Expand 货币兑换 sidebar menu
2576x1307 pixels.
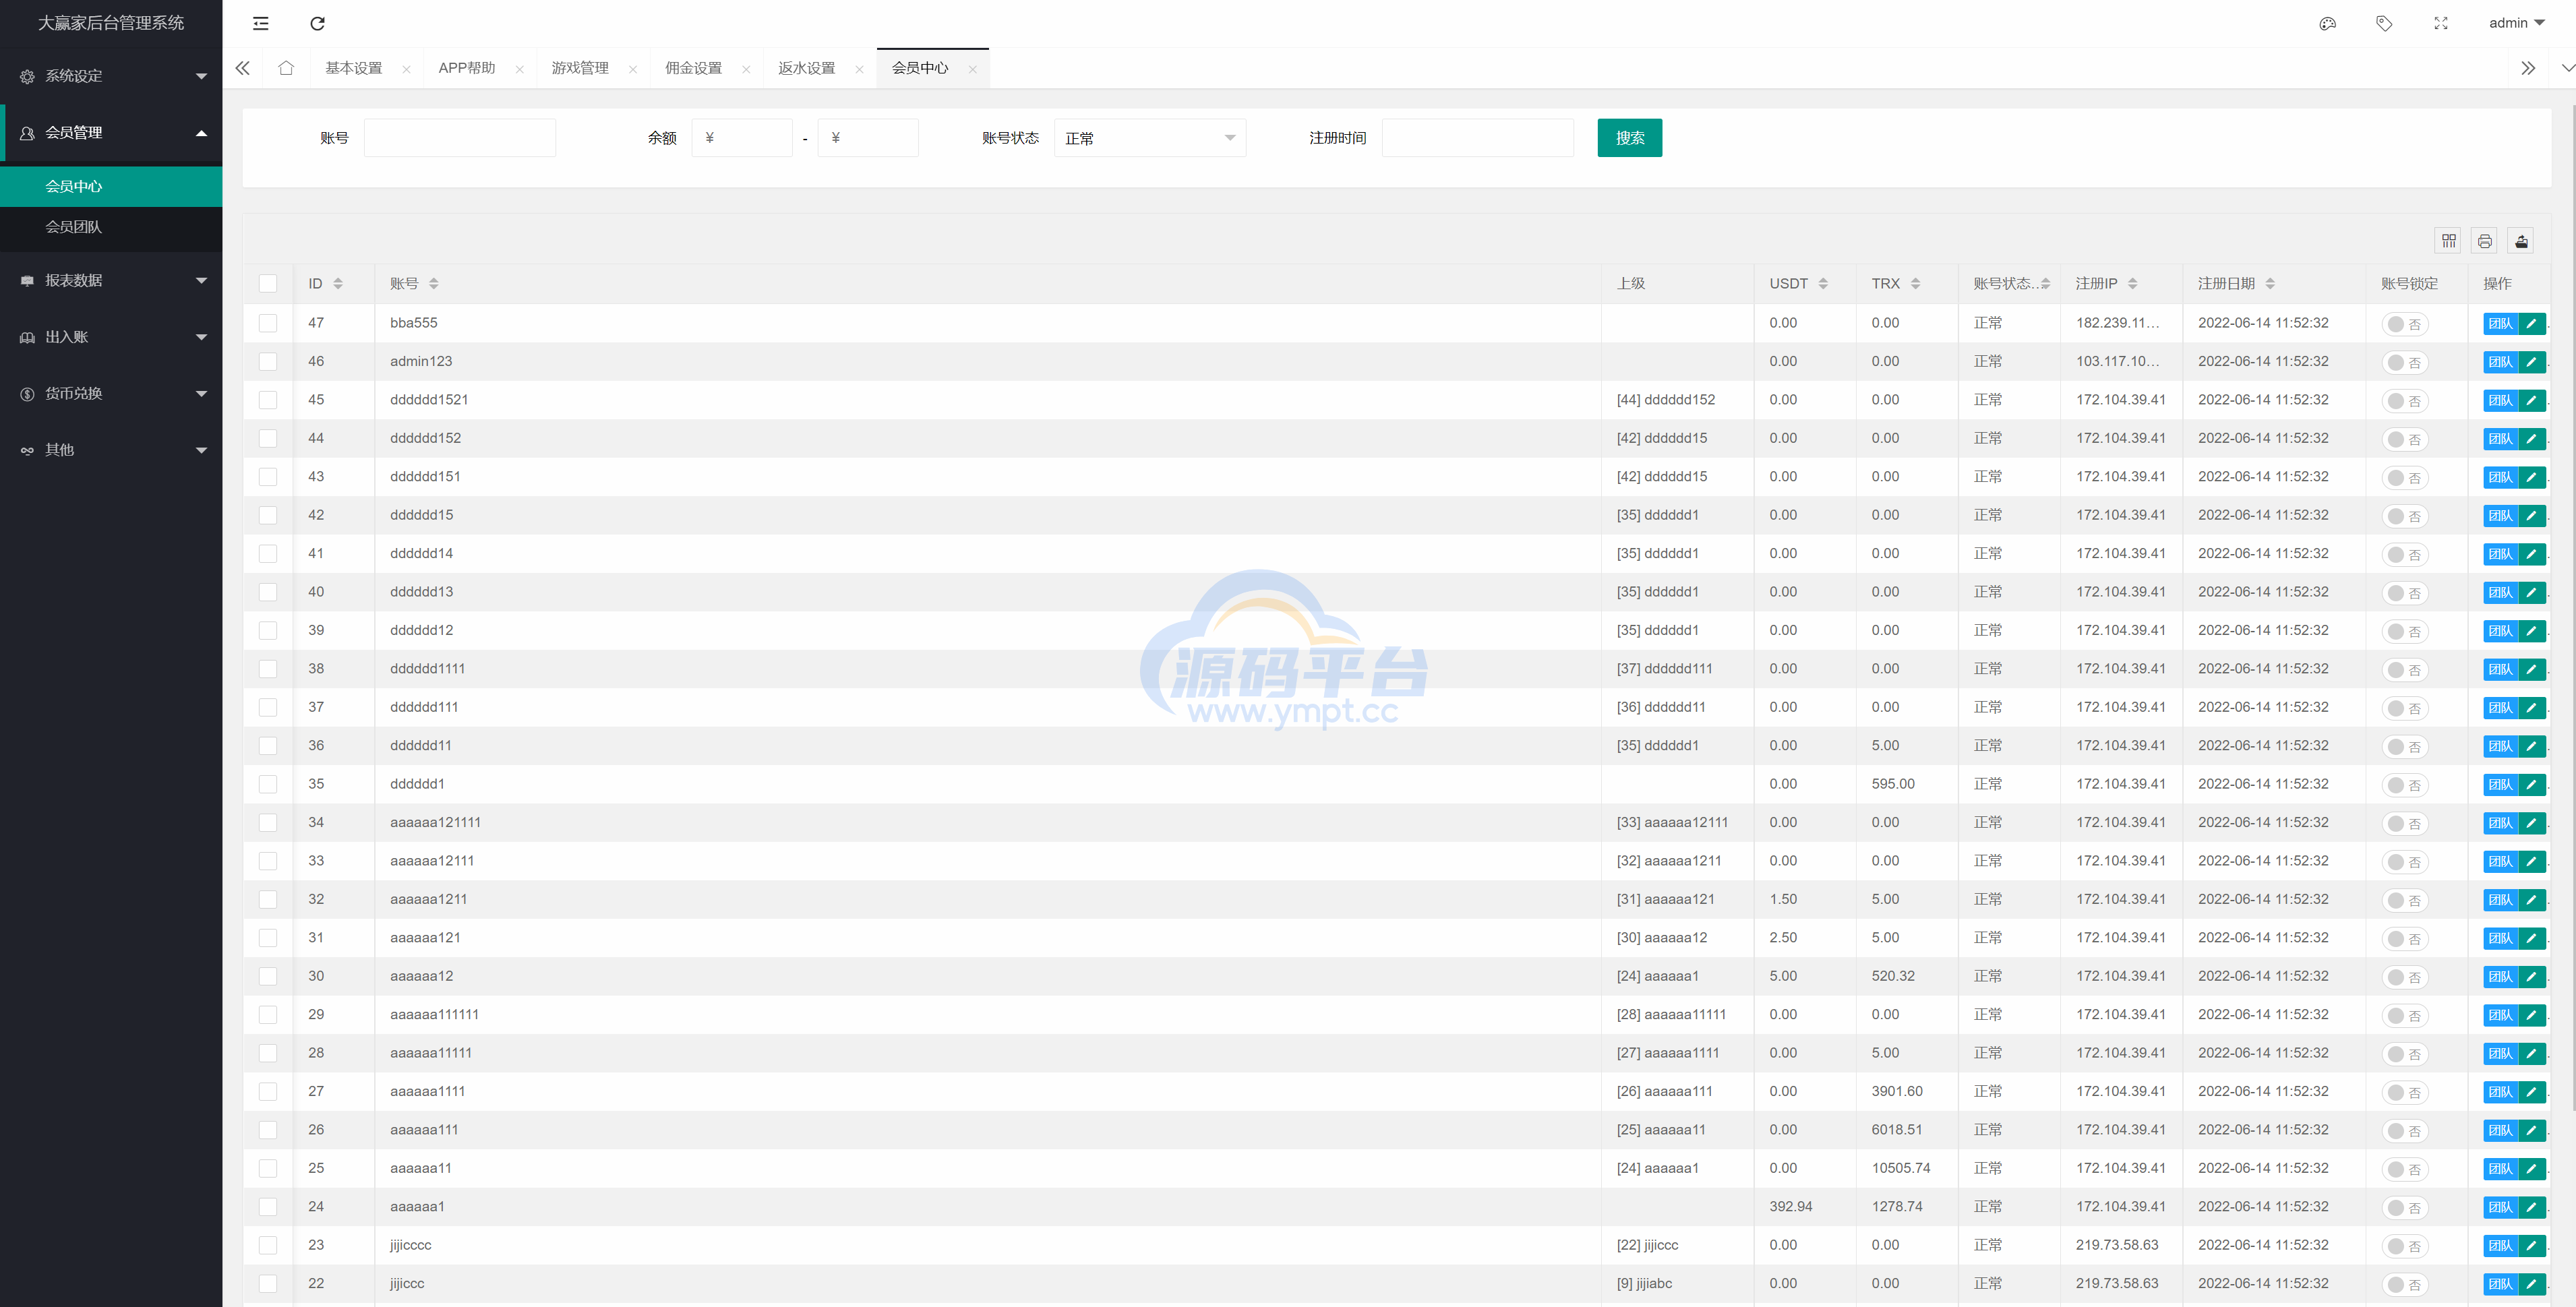click(111, 394)
